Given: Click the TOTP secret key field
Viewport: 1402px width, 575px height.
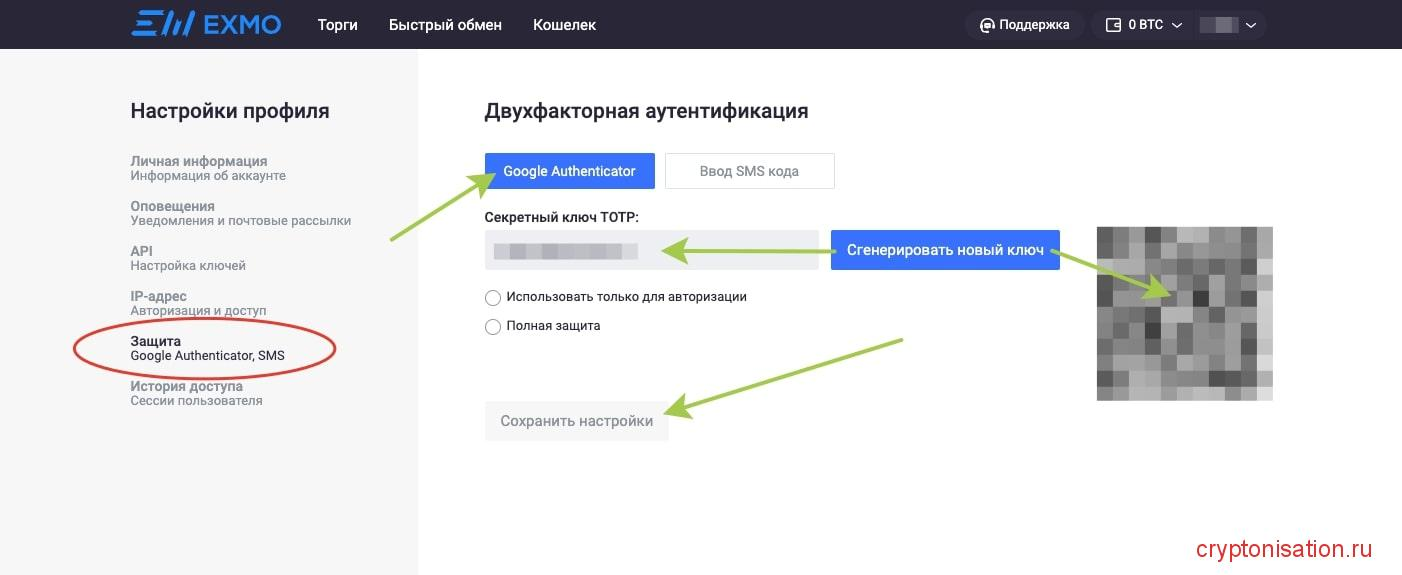Looking at the screenshot, I should point(651,250).
